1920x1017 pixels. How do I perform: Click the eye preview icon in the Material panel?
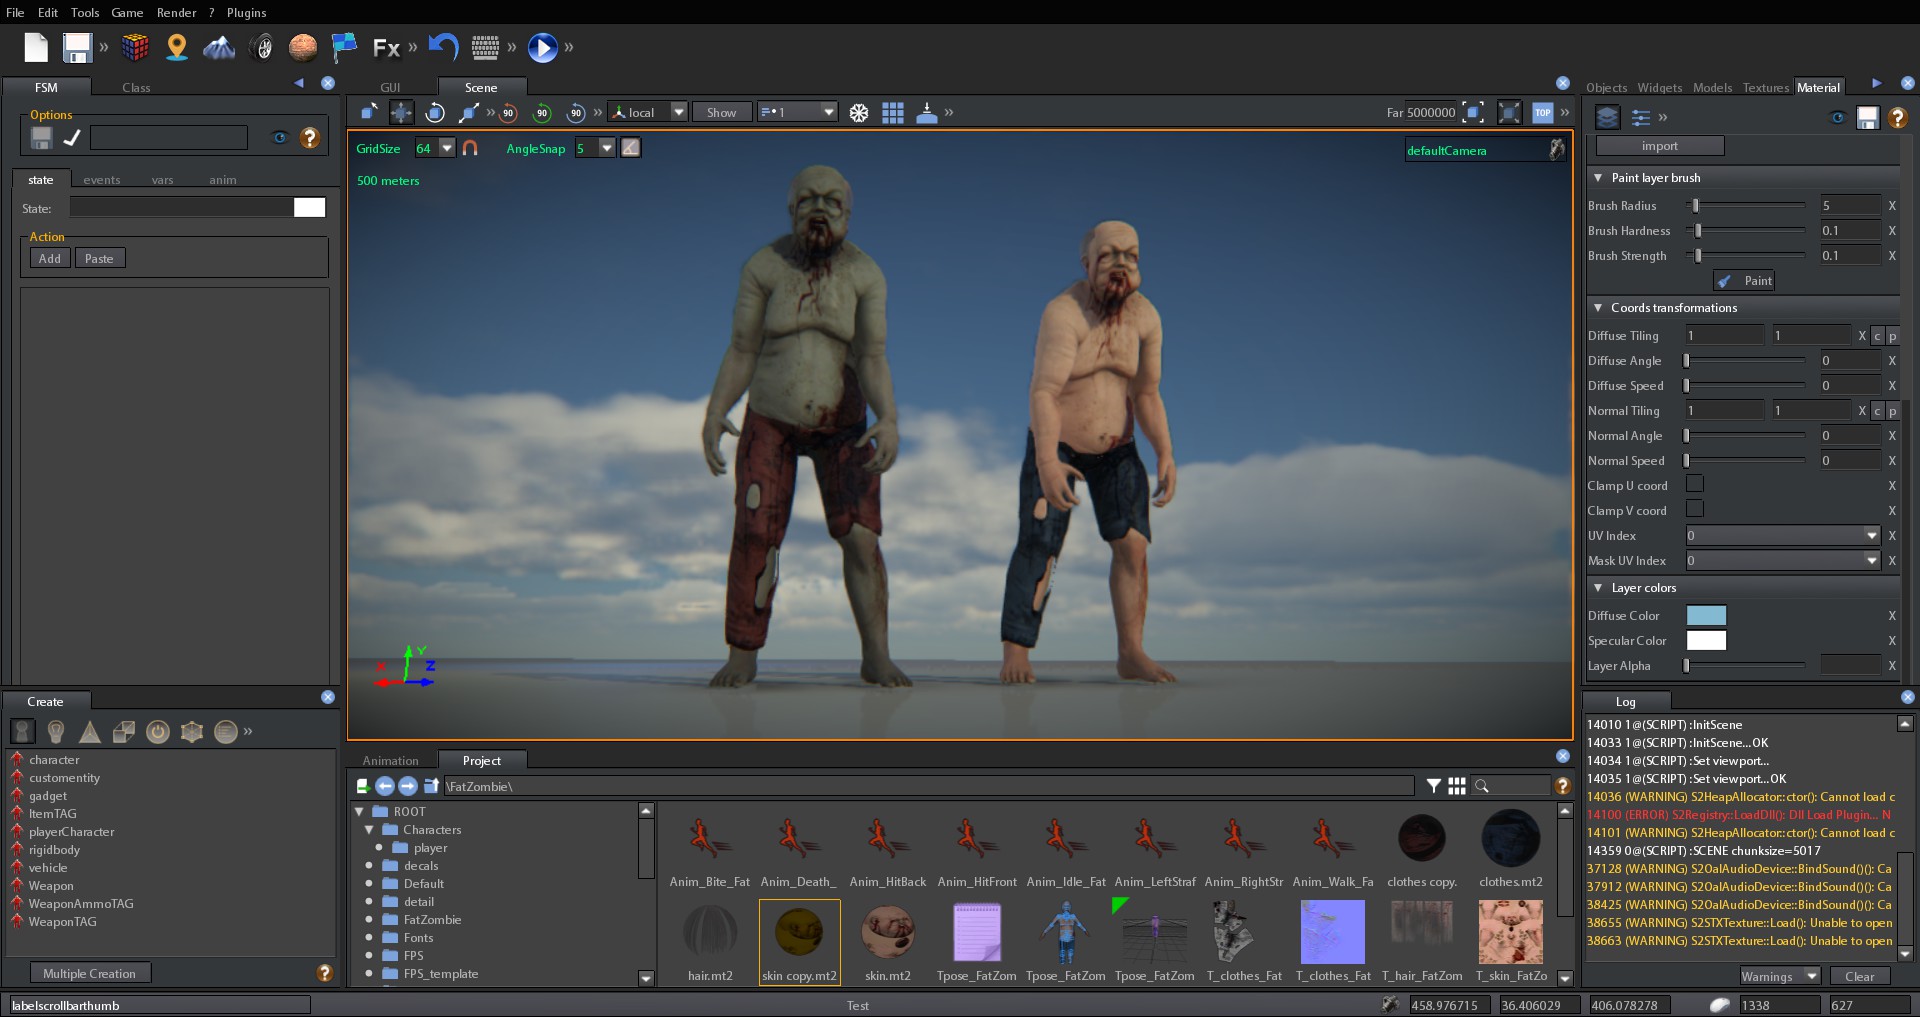[x=1837, y=118]
